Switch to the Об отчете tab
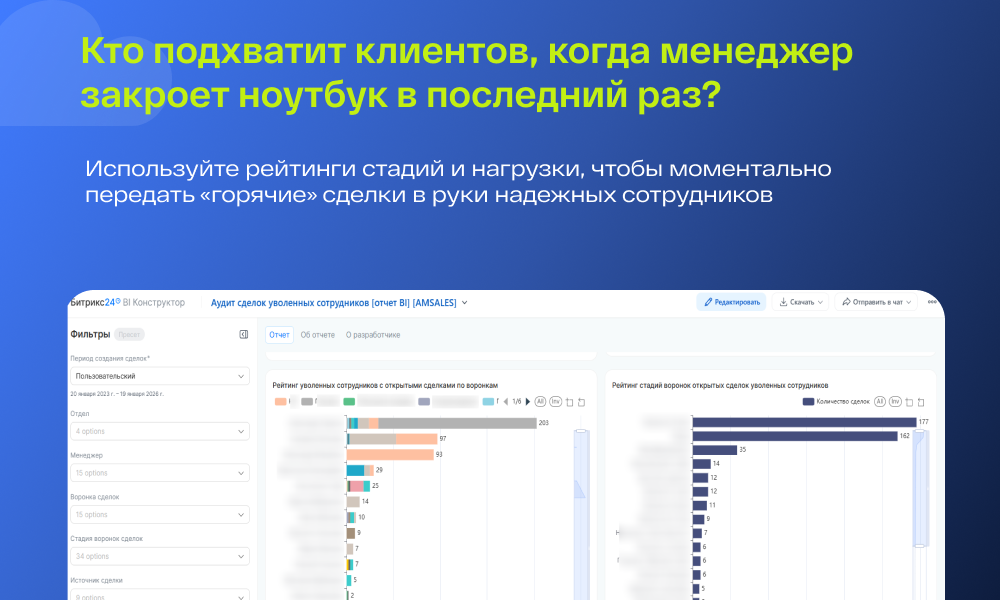Image resolution: width=1000 pixels, height=600 pixels. pyautogui.click(x=318, y=335)
